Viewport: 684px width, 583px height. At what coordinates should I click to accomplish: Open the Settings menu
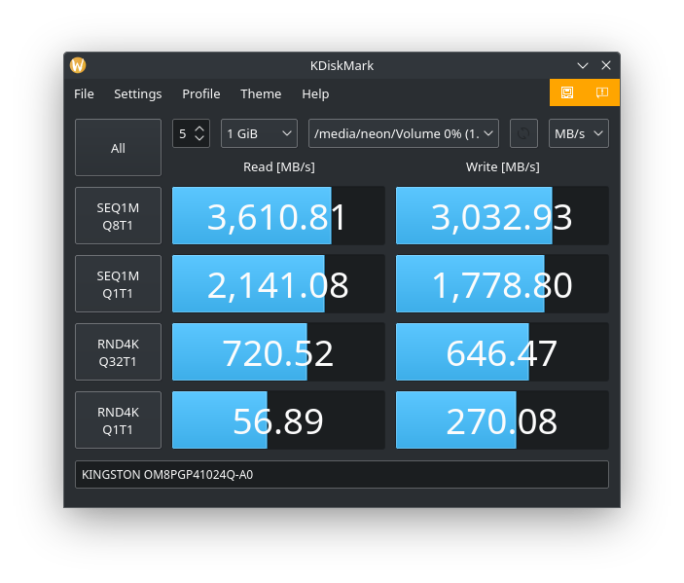[137, 94]
